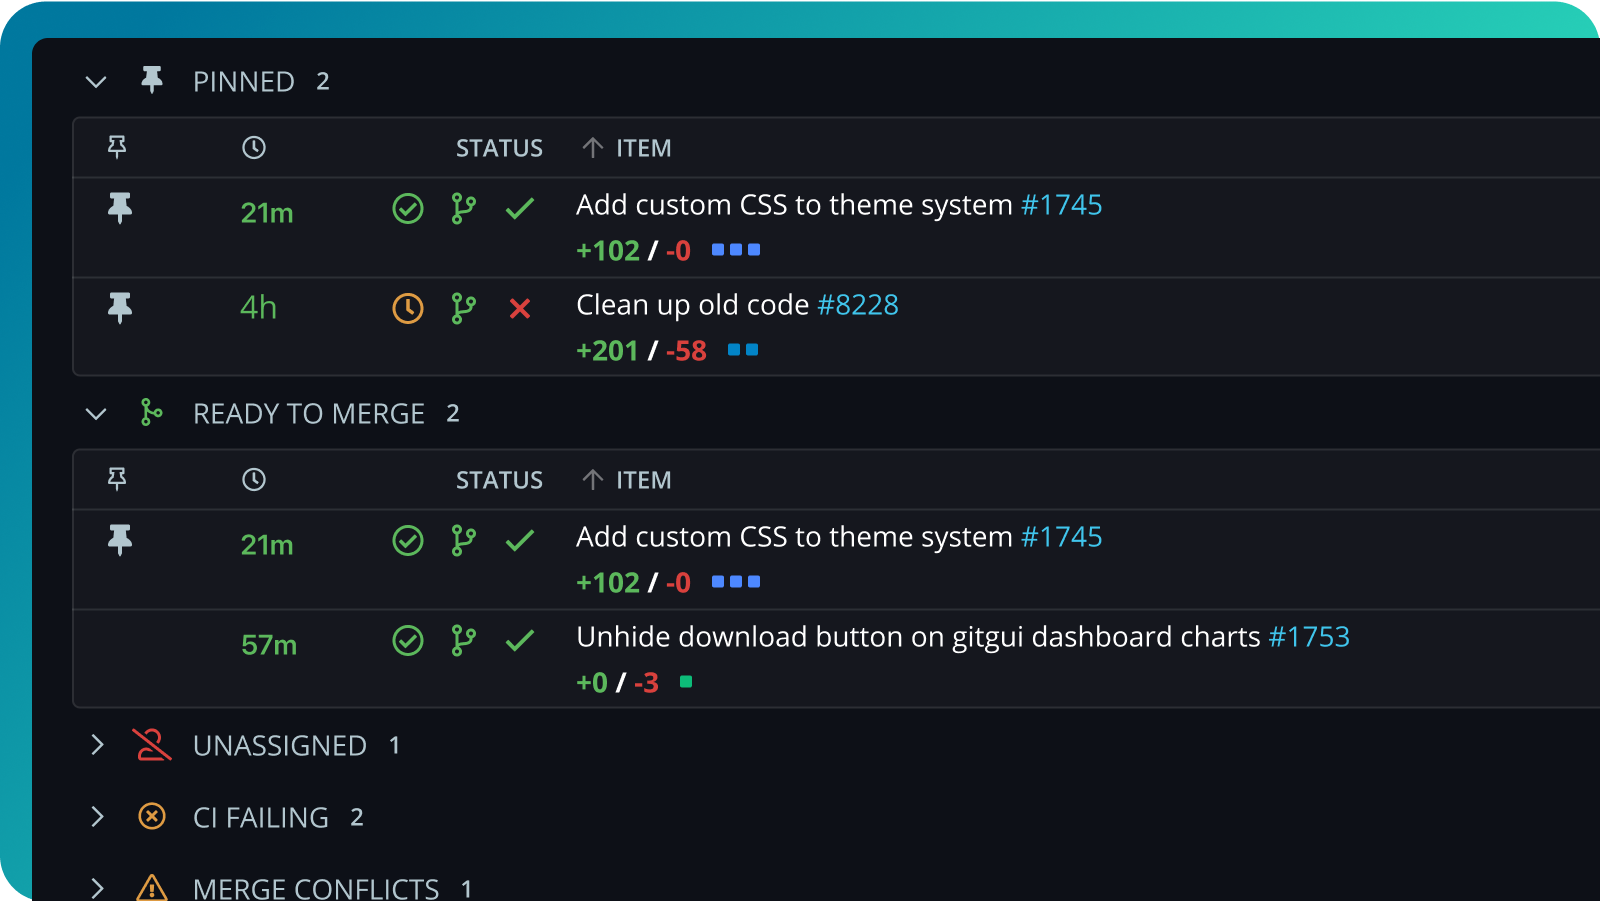Image resolution: width=1600 pixels, height=901 pixels.
Task: Select the unassigned user icon next to UNASSIGNED
Action: 151,744
